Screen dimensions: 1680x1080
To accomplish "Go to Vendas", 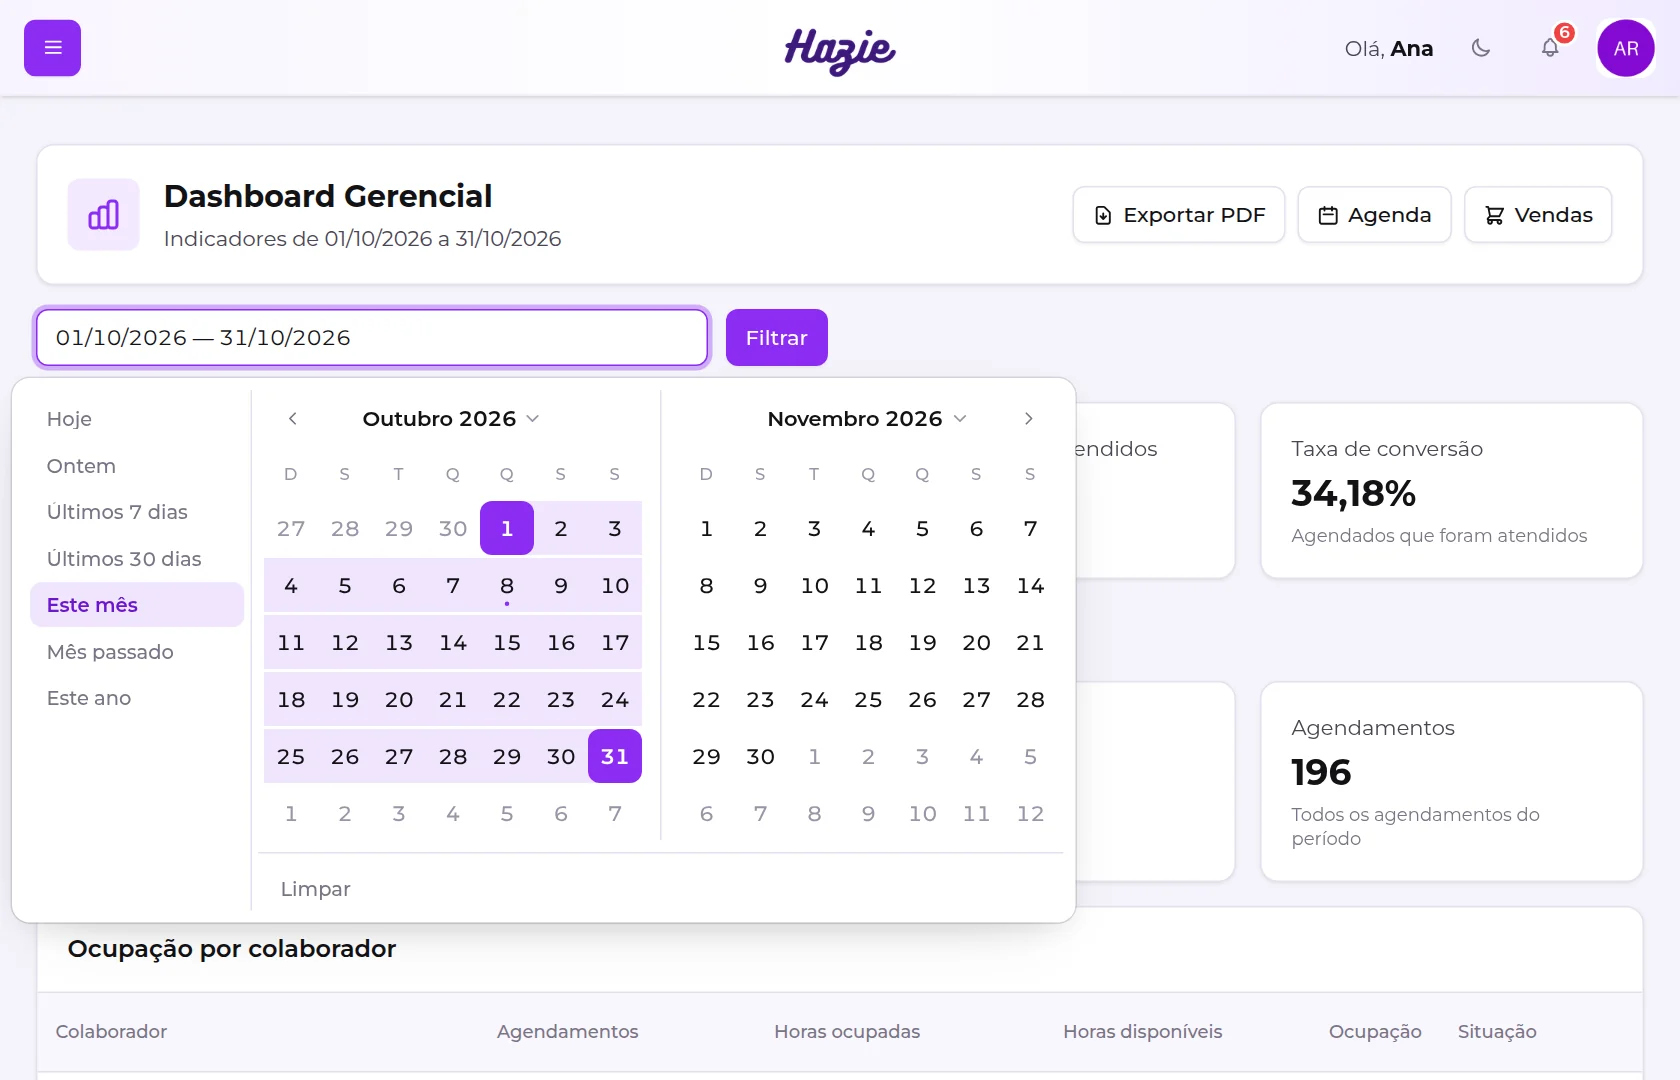I will point(1538,215).
